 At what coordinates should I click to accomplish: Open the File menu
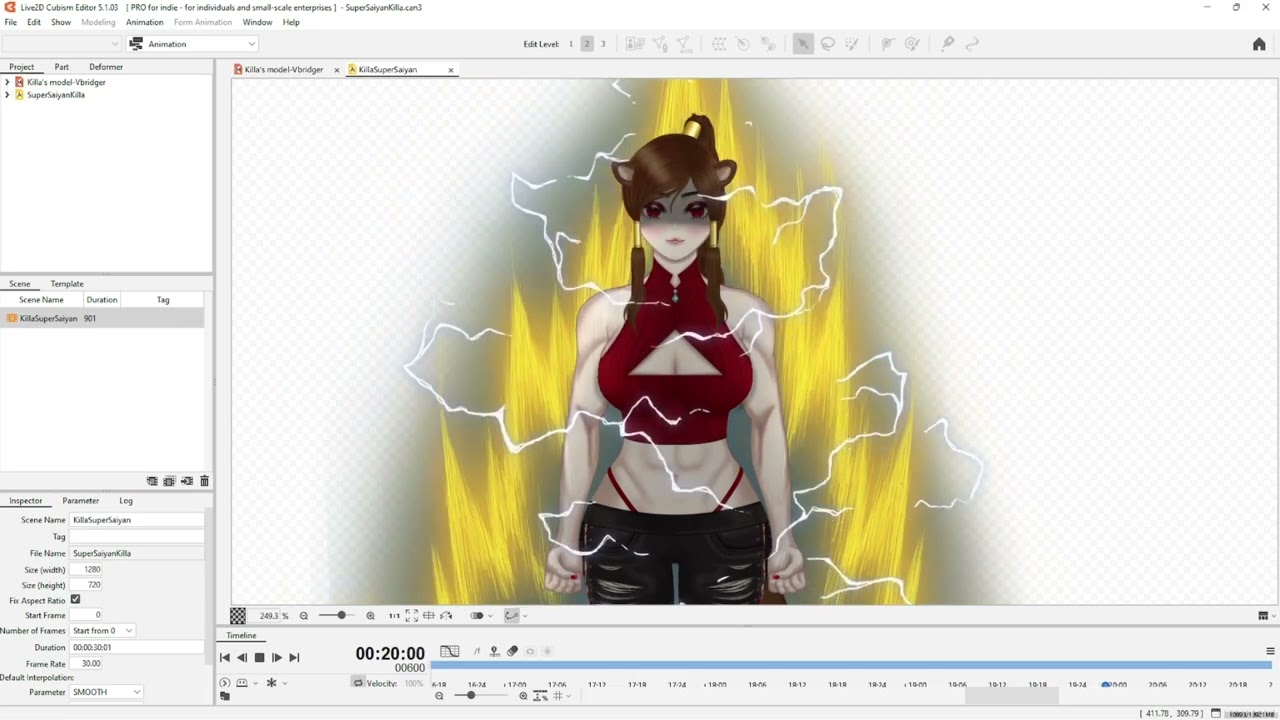coord(11,22)
